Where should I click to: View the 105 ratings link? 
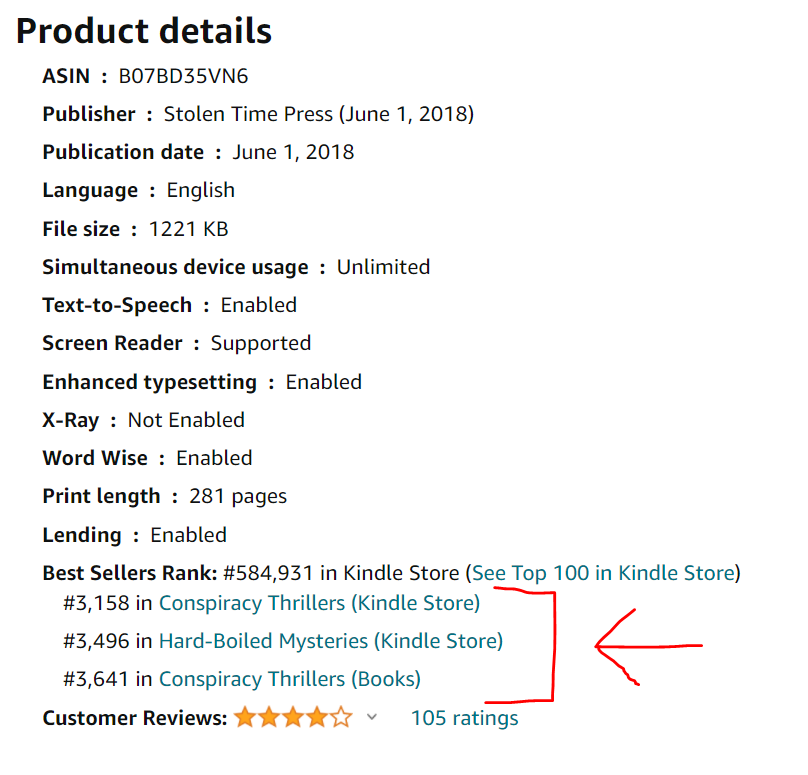(464, 718)
